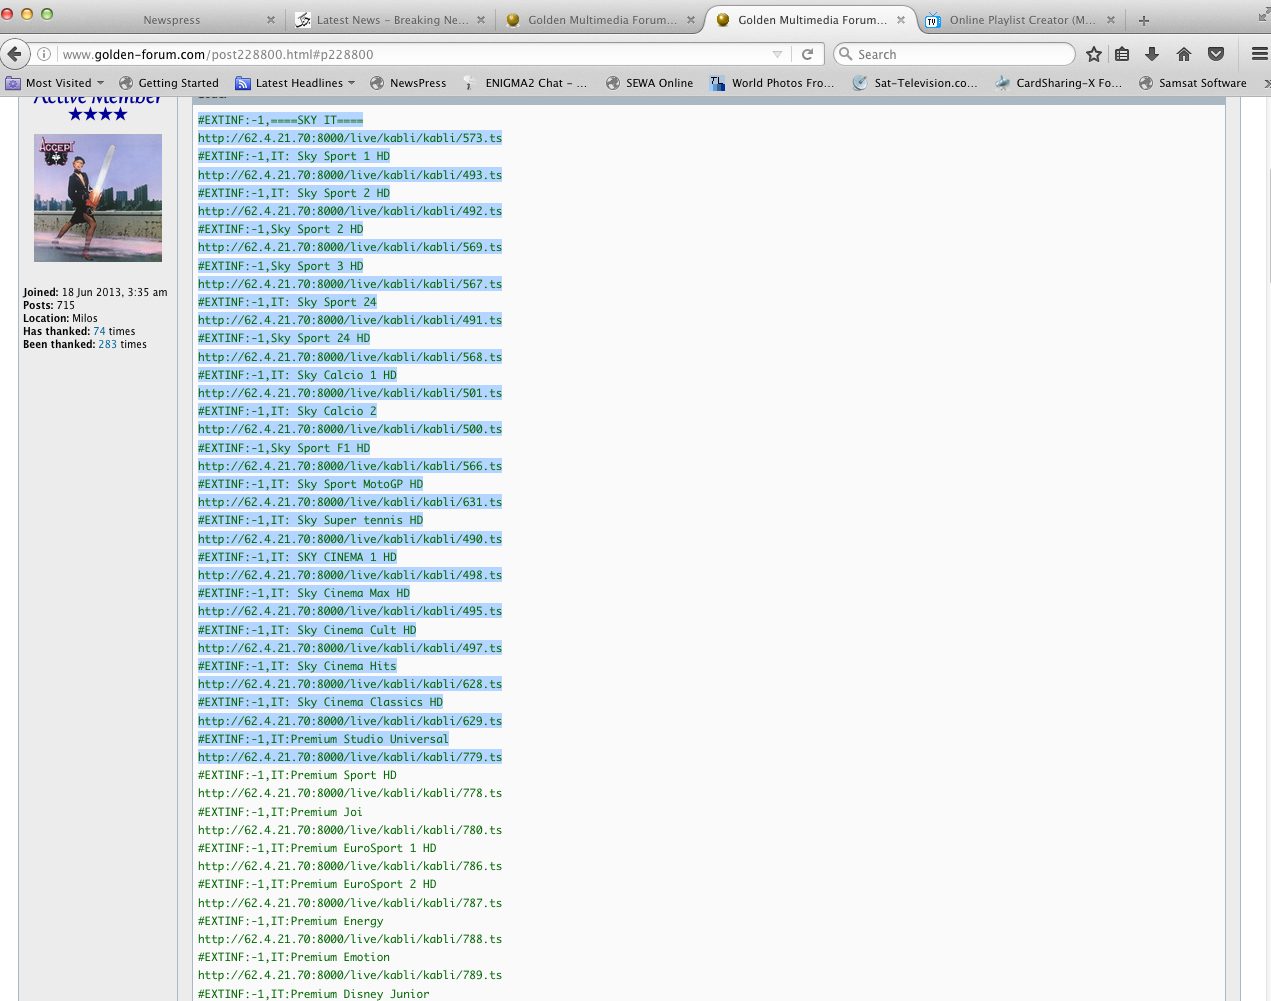Click the 'IT: Sky Cinema Cult HD' line
Viewport: 1271px width, 1001px height.
[x=307, y=630]
